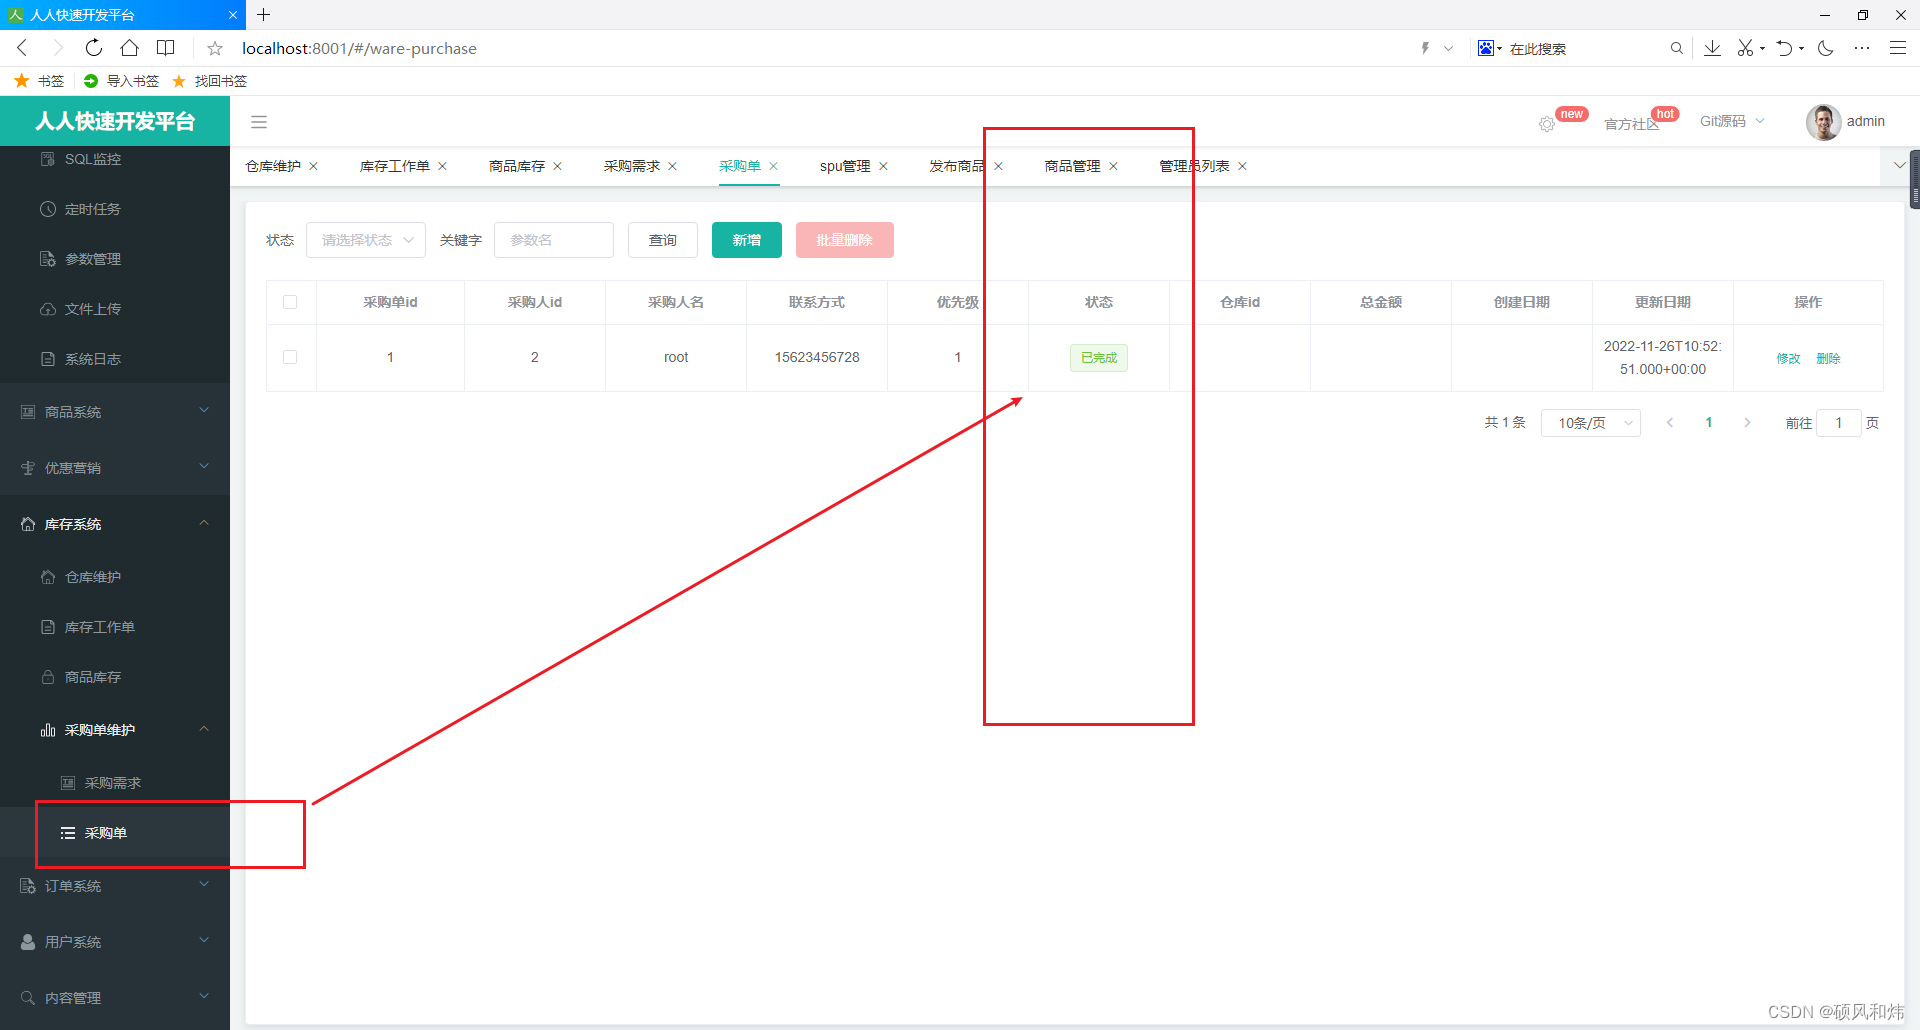Tick the select-all checkbox in table header
Screen dimensions: 1920x1030
[x=290, y=302]
